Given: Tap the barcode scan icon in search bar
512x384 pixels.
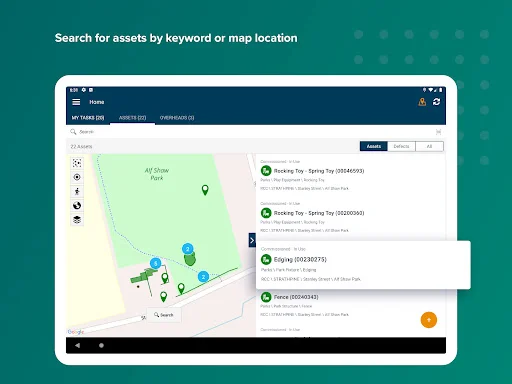Looking at the screenshot, I should [438, 132].
